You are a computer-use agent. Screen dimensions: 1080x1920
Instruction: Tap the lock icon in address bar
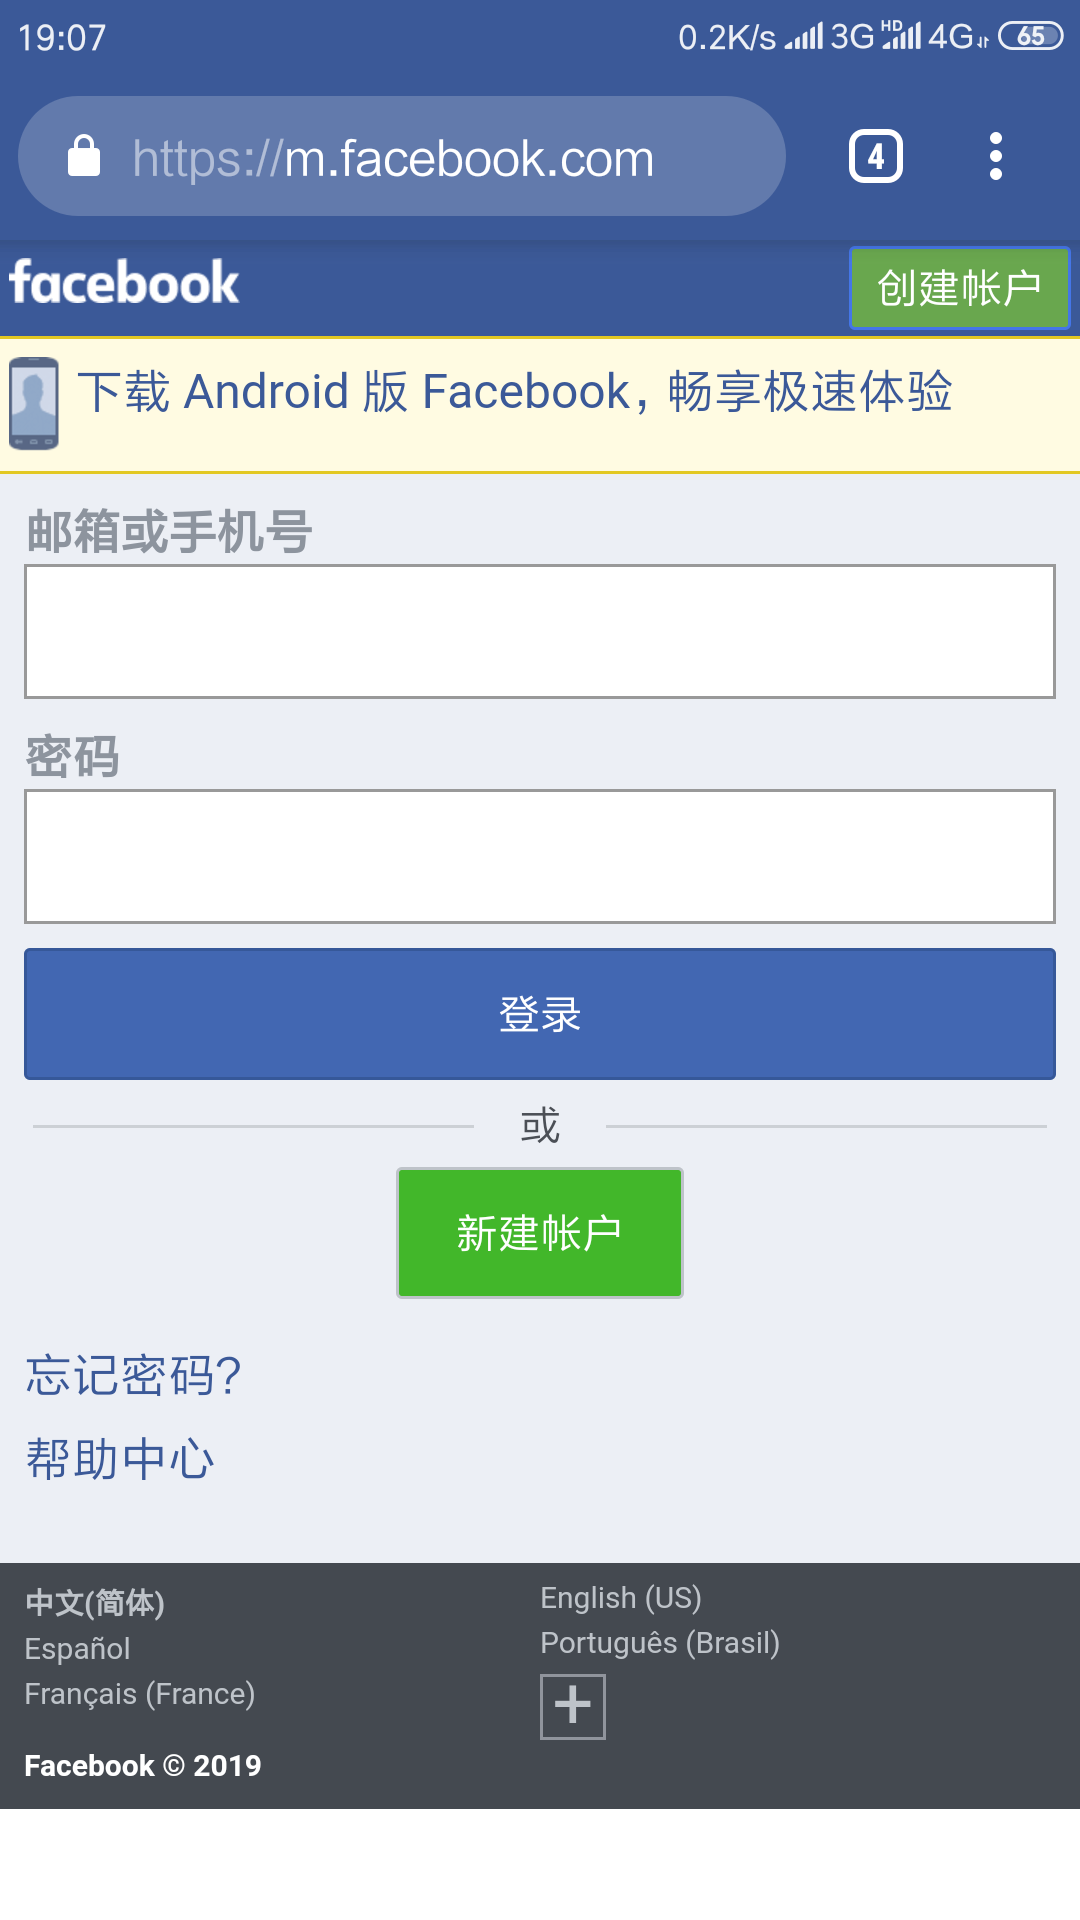pos(84,157)
